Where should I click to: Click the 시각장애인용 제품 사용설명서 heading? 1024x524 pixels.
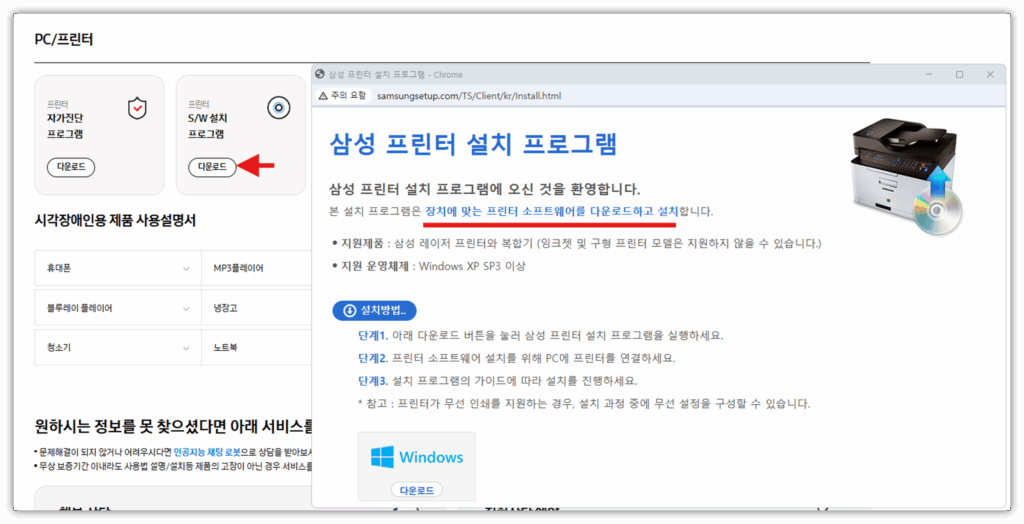pyautogui.click(x=115, y=220)
